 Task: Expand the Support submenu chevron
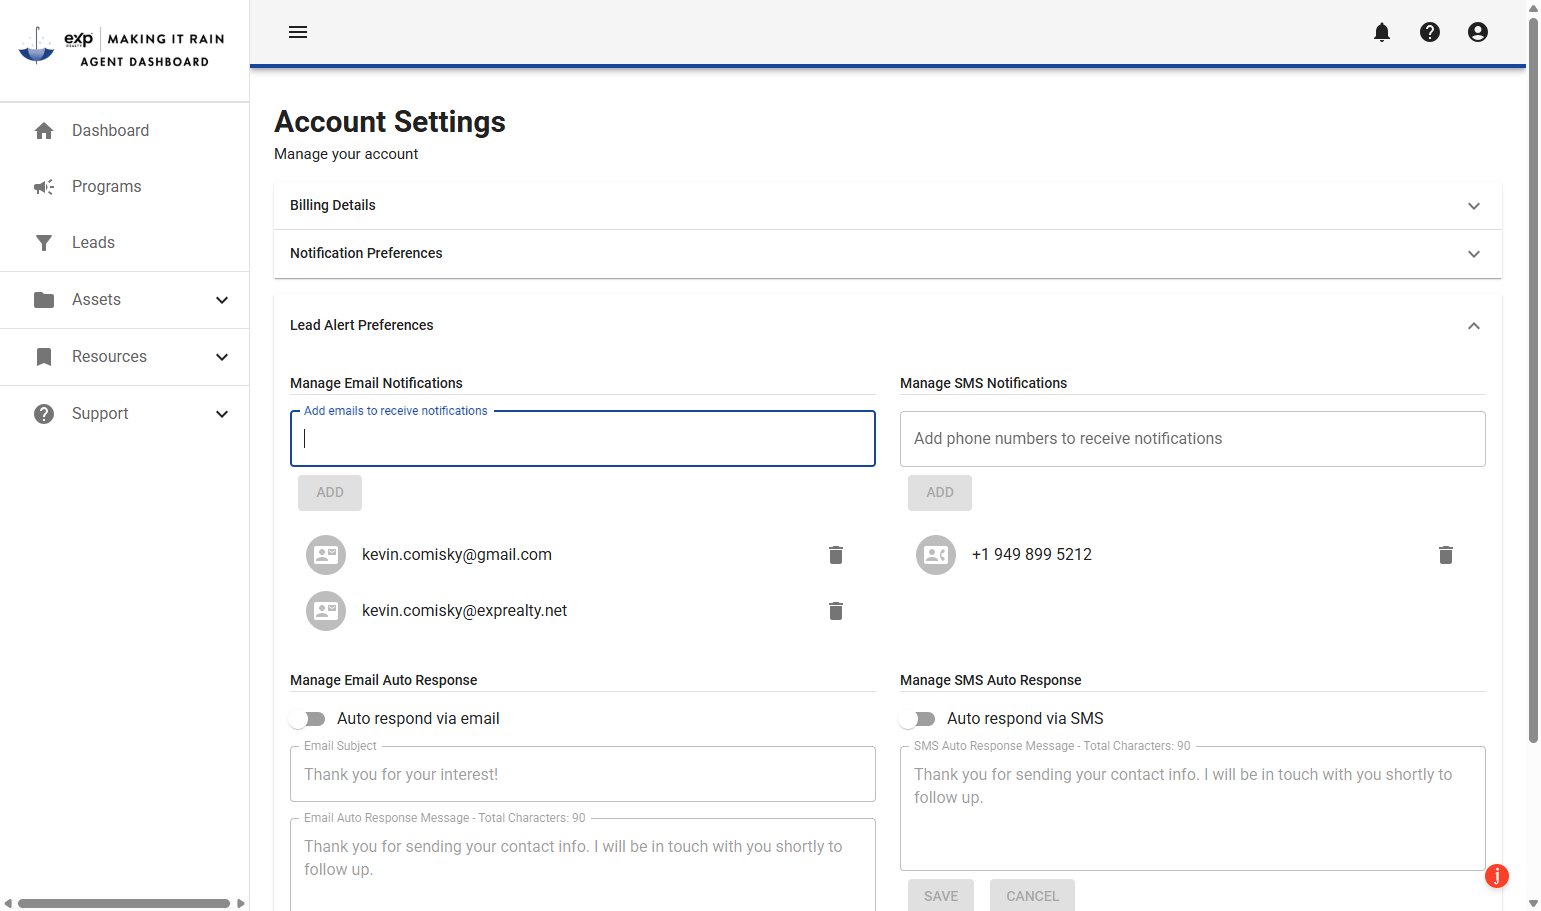[x=222, y=414]
